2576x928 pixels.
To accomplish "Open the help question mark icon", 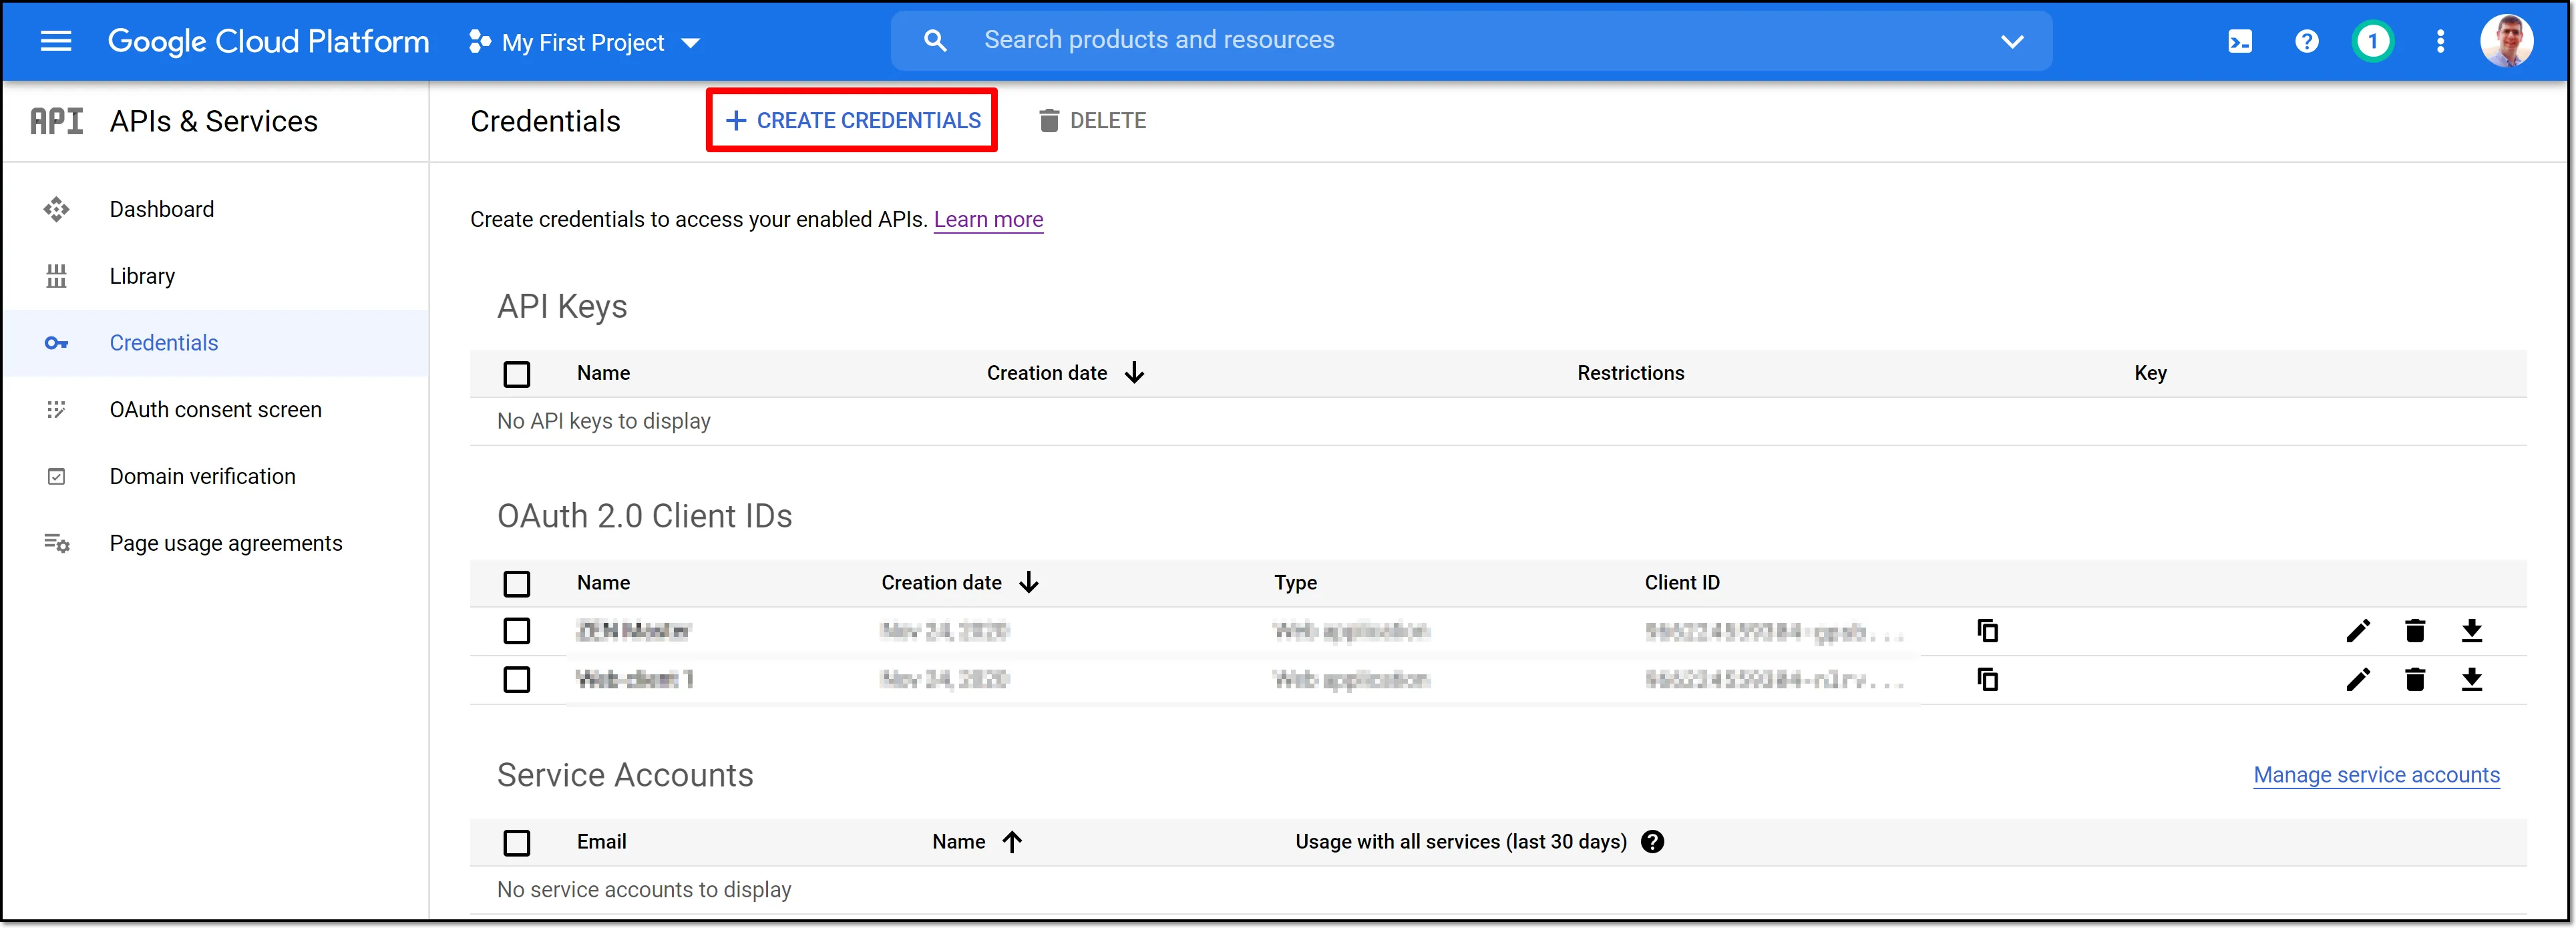I will tap(2306, 41).
